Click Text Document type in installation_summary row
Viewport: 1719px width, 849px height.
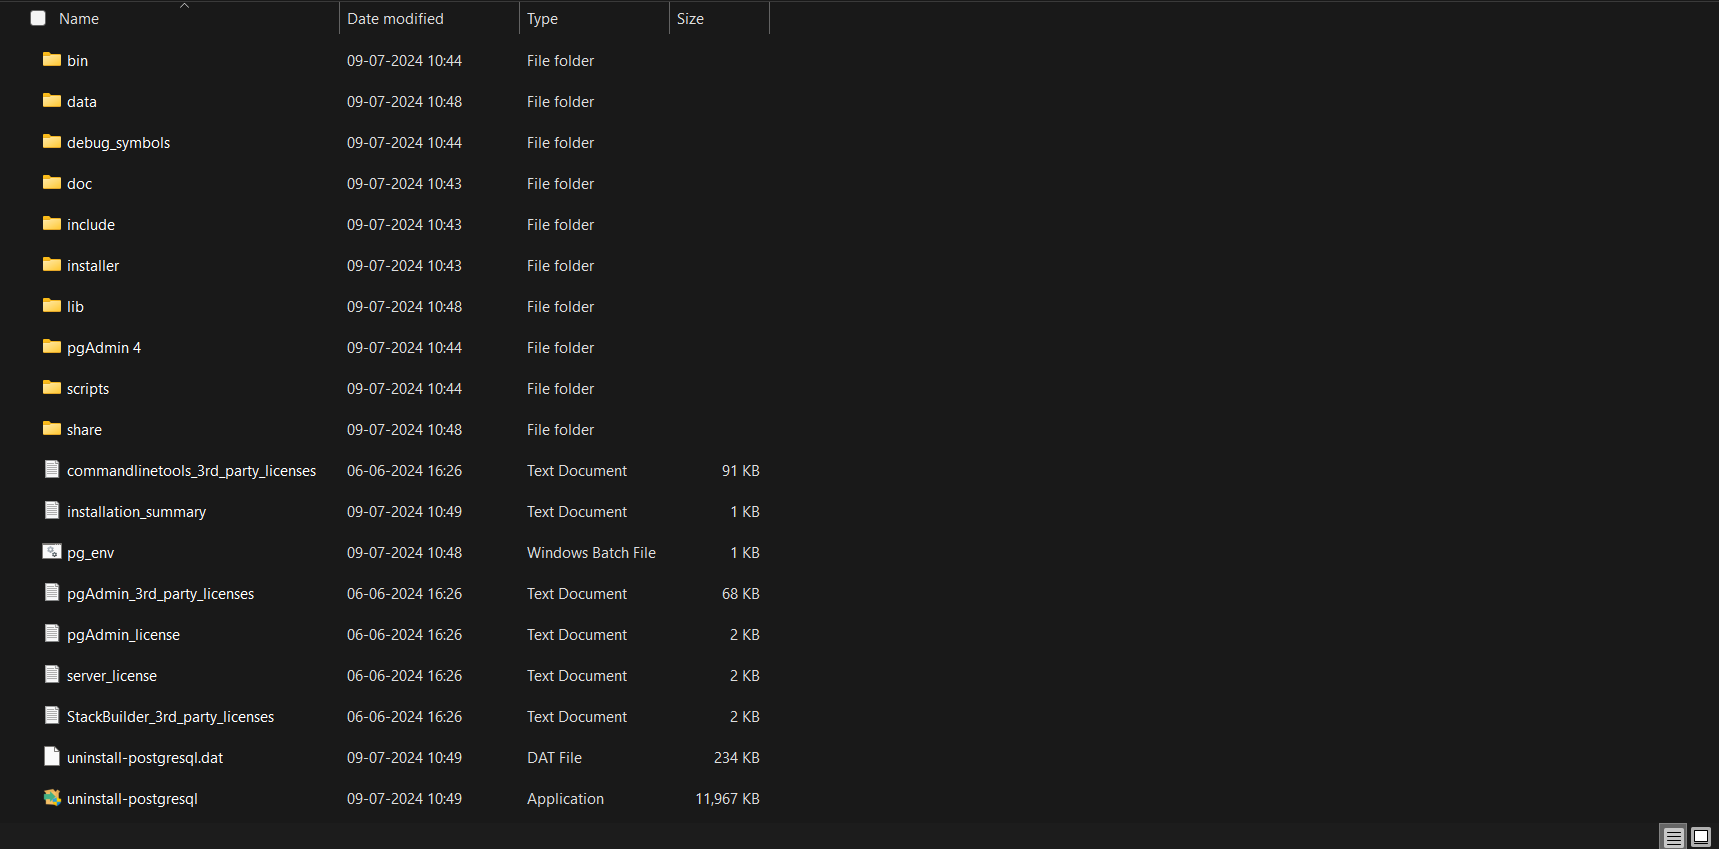coord(577,512)
